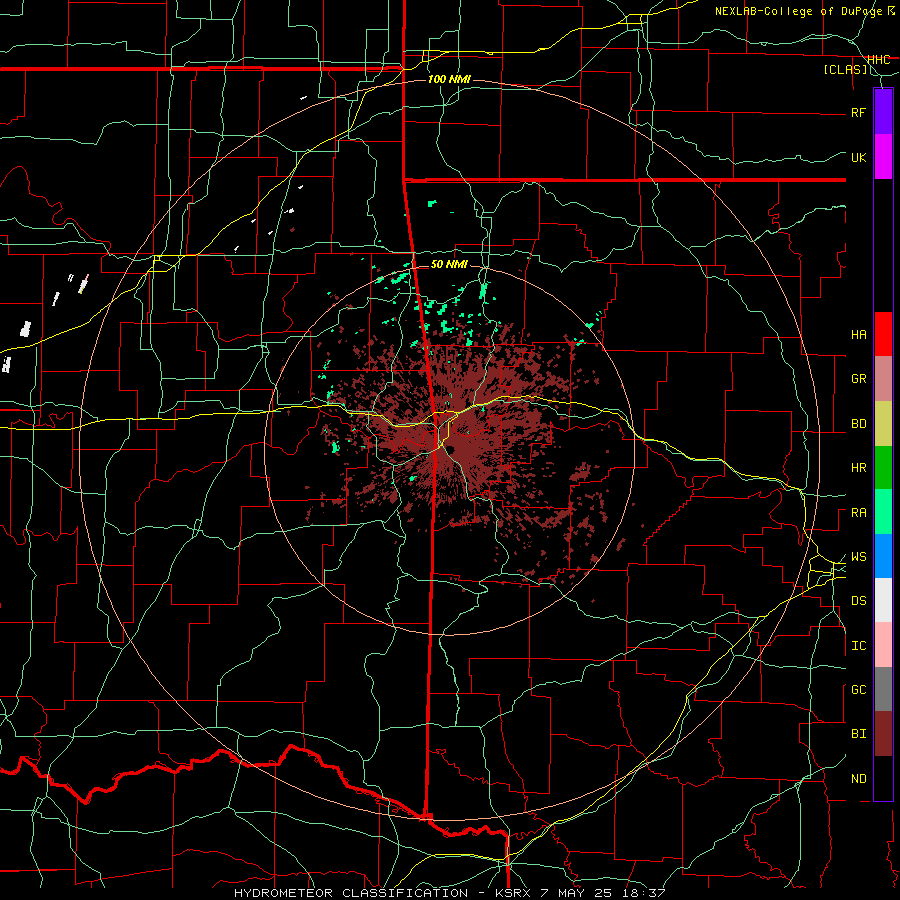This screenshot has width=900, height=900.
Task: Click the UK legend label
Action: click(x=858, y=157)
